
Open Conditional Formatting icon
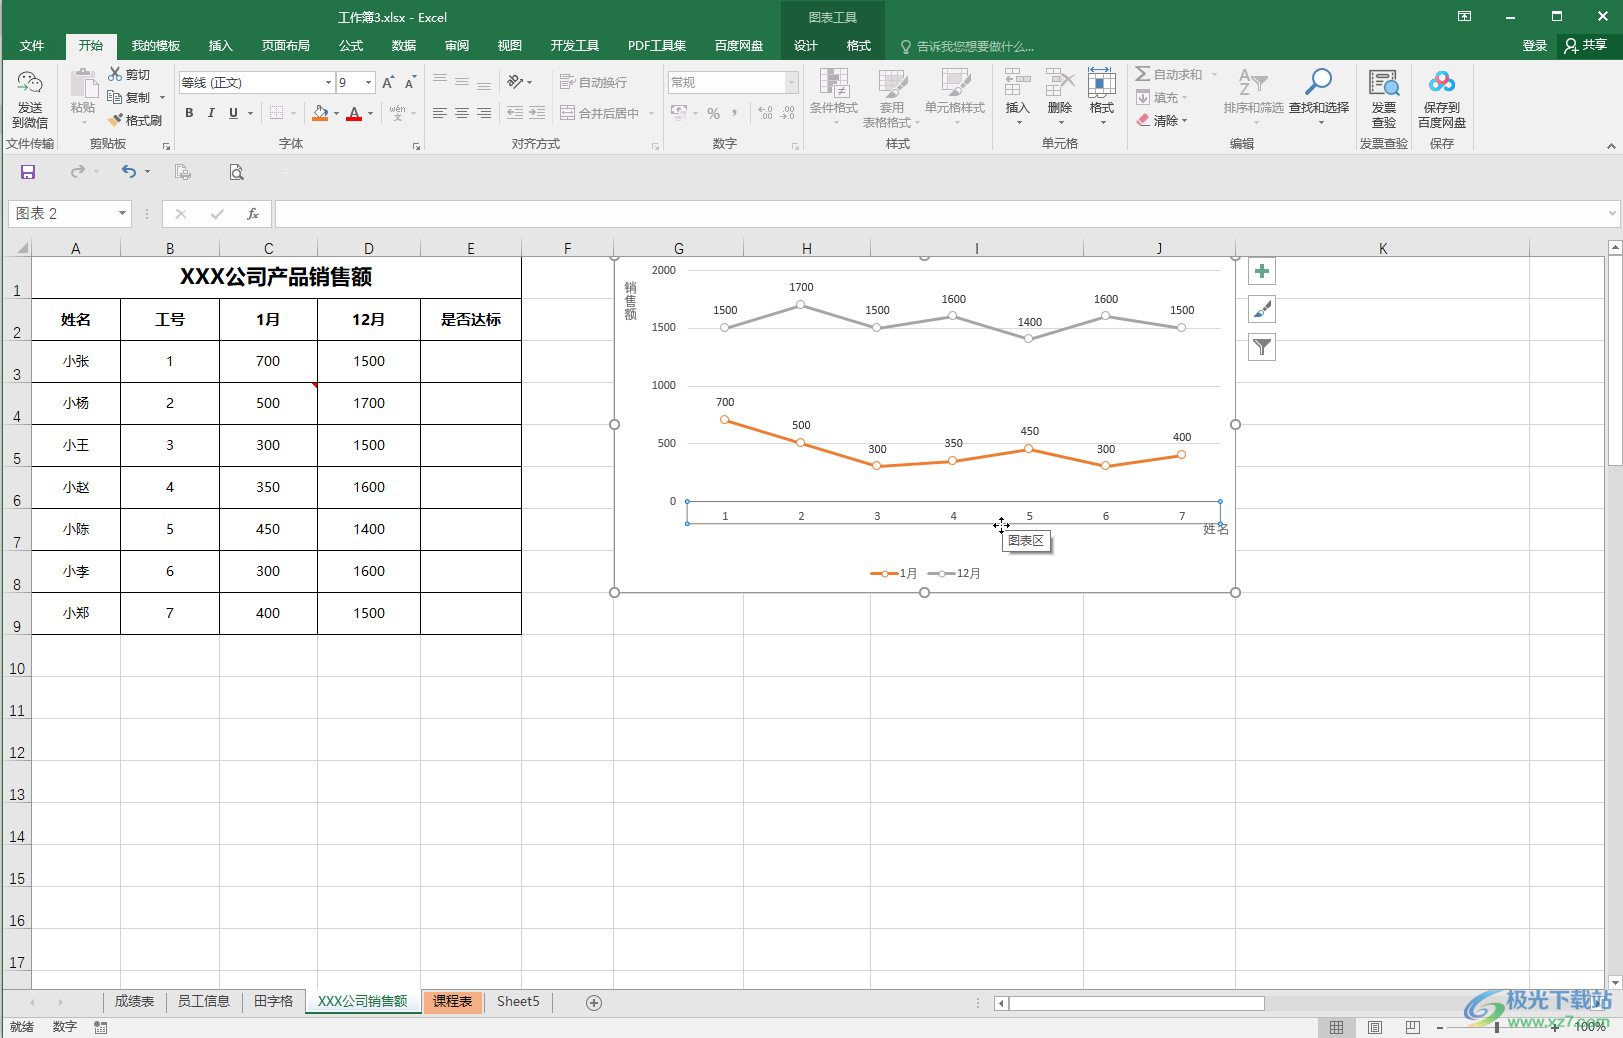(833, 84)
